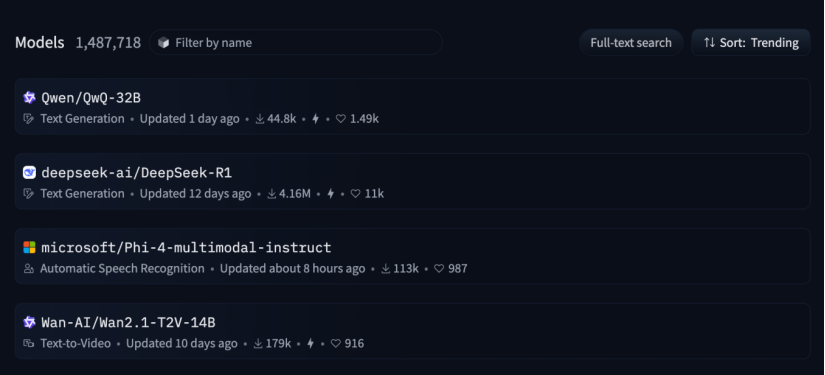Click the Qwen organization avatar icon
825x375 pixels.
(x=29, y=98)
